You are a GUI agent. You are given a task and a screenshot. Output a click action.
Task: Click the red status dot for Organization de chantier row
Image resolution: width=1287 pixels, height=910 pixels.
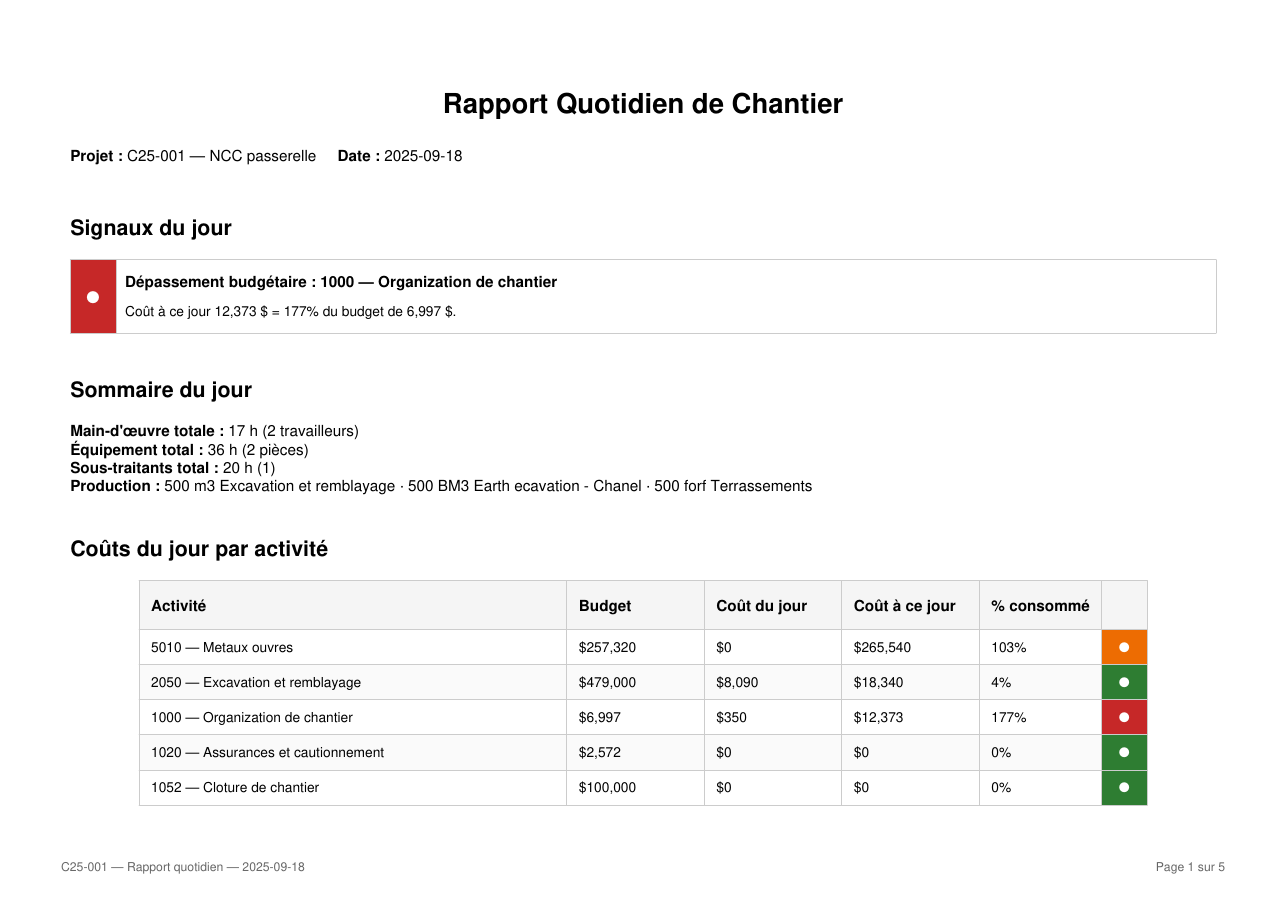click(1124, 717)
